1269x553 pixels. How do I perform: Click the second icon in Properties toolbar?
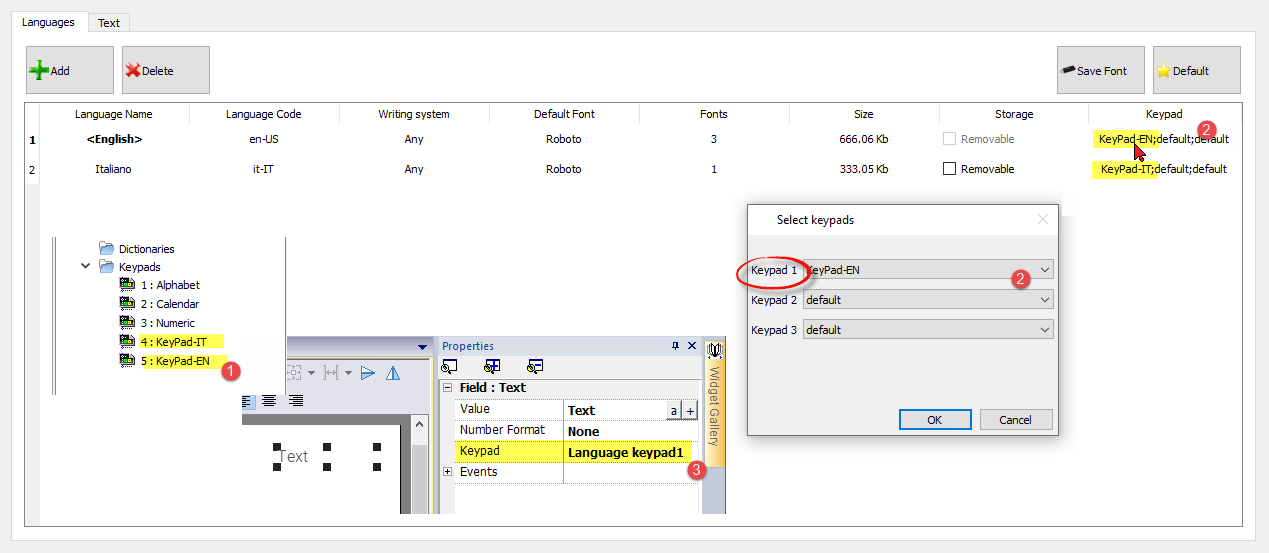[492, 367]
